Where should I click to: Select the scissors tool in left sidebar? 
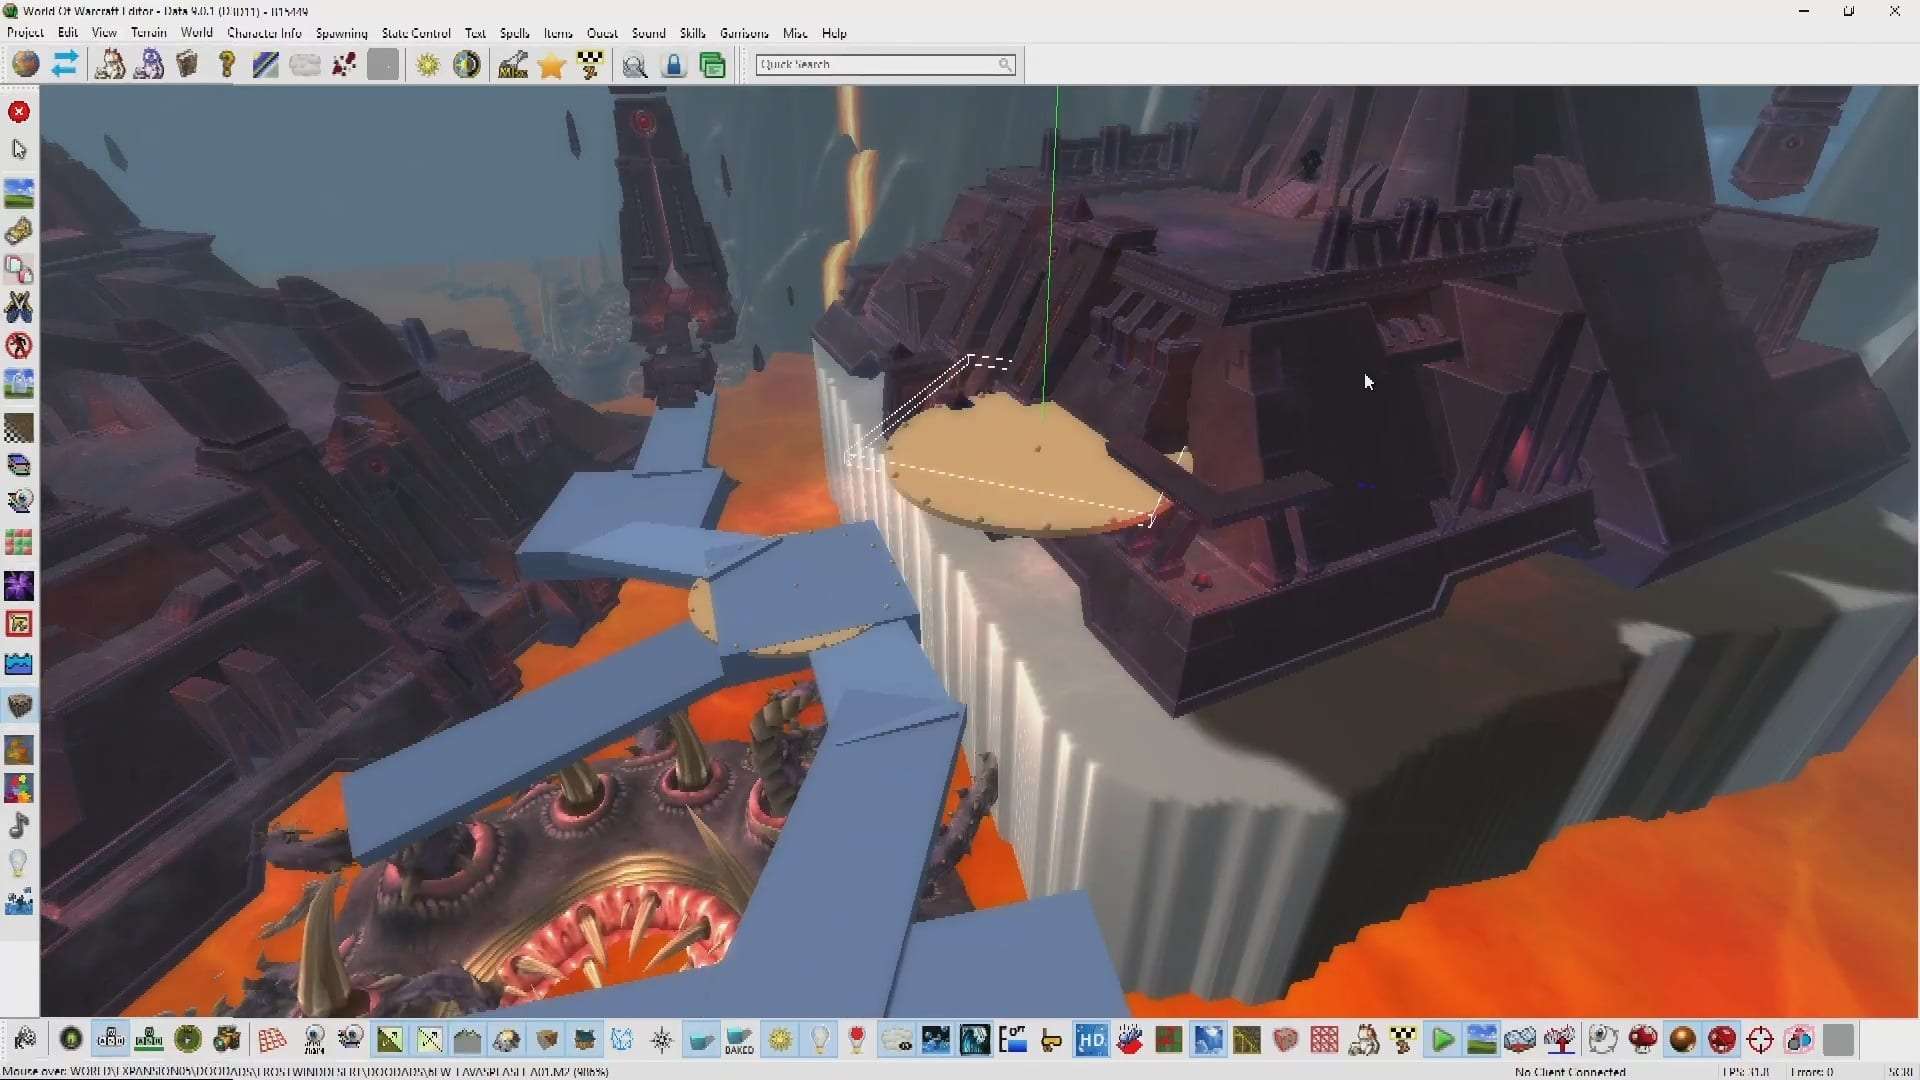pos(19,307)
